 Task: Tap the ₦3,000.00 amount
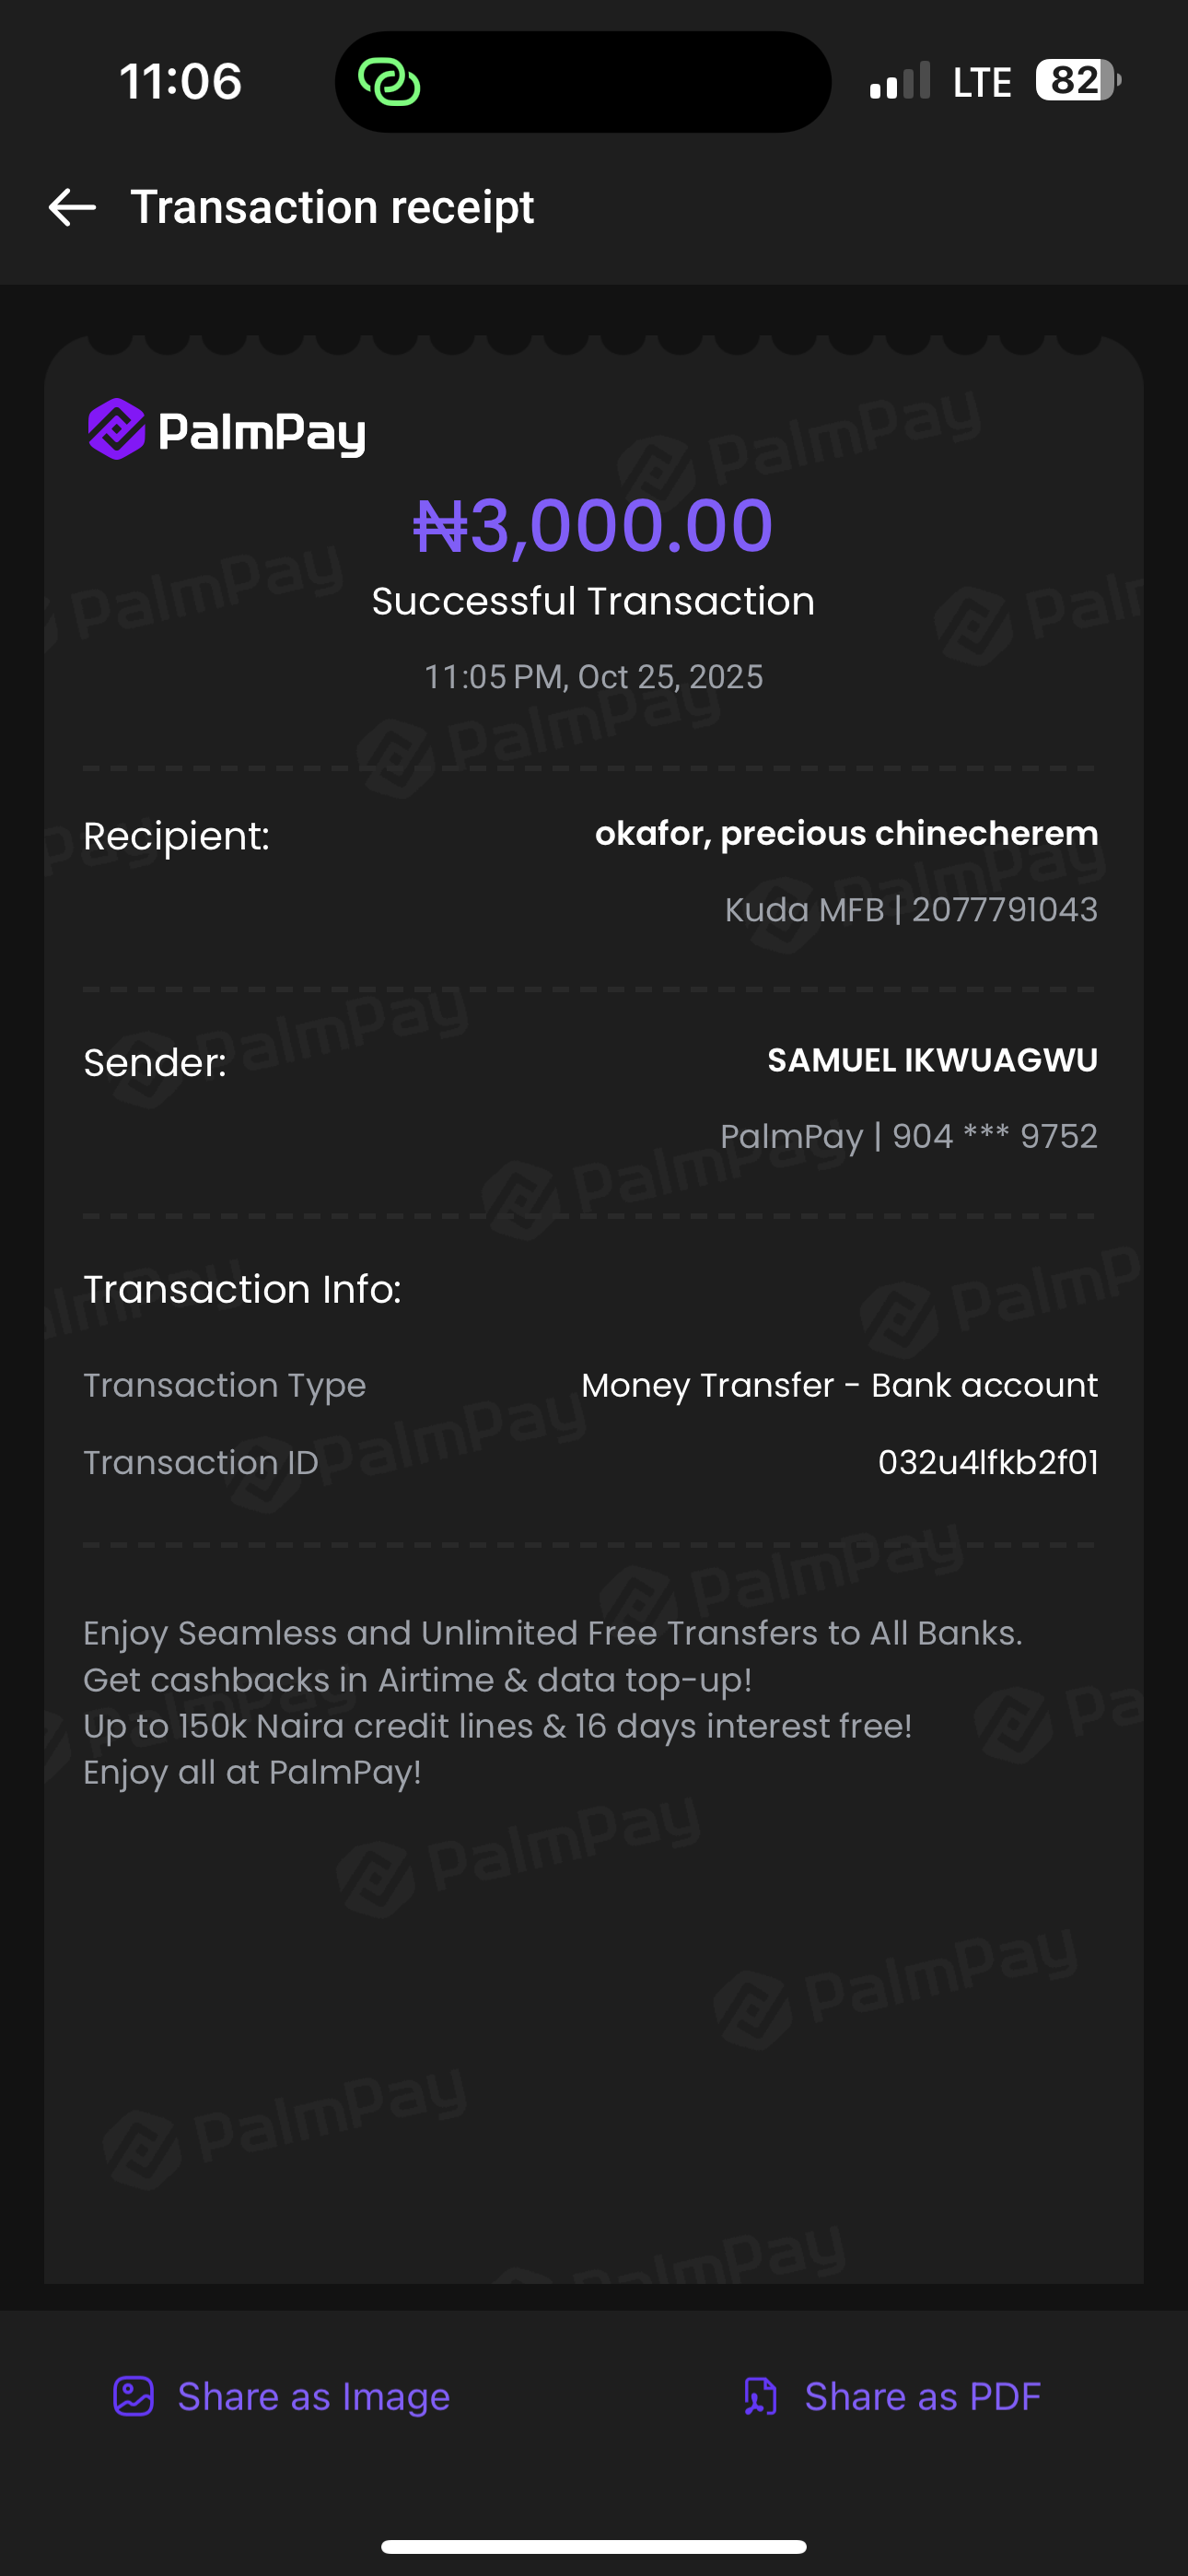tap(593, 526)
